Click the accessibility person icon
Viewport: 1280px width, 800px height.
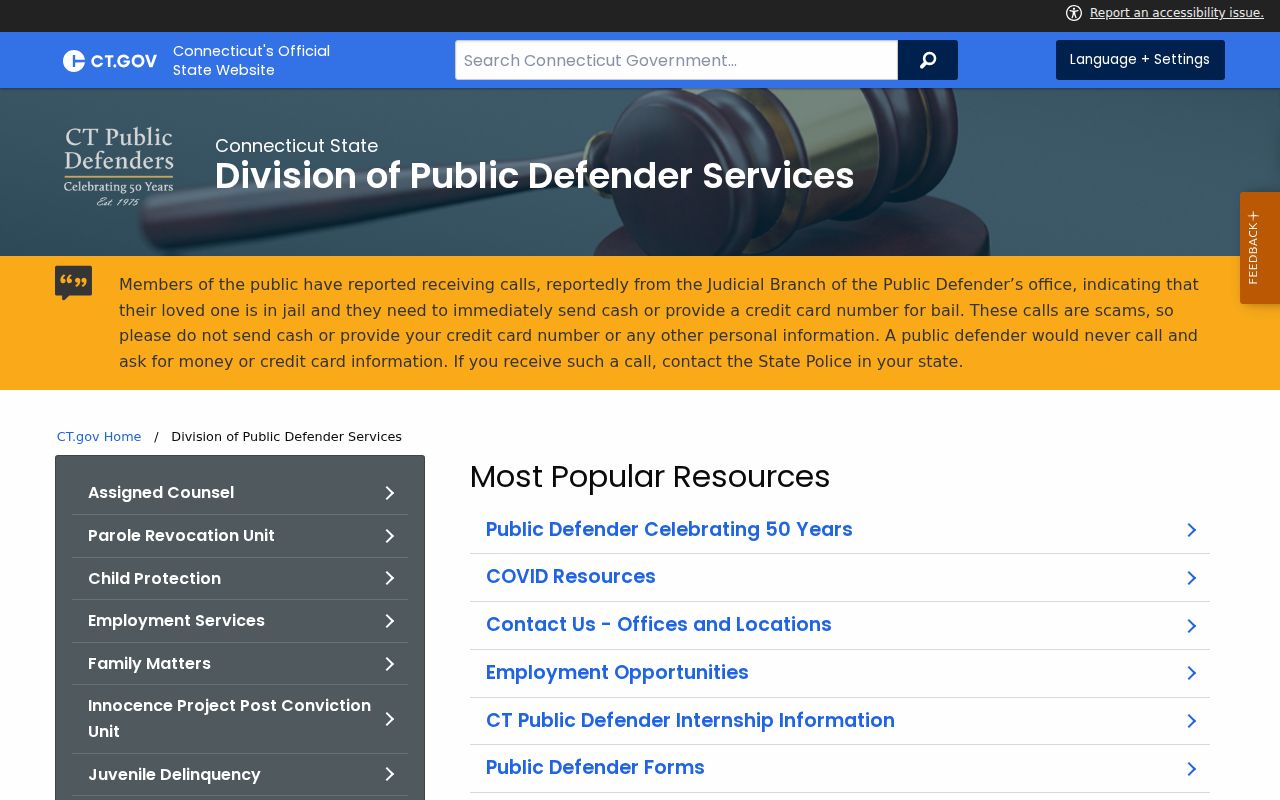click(x=1074, y=13)
